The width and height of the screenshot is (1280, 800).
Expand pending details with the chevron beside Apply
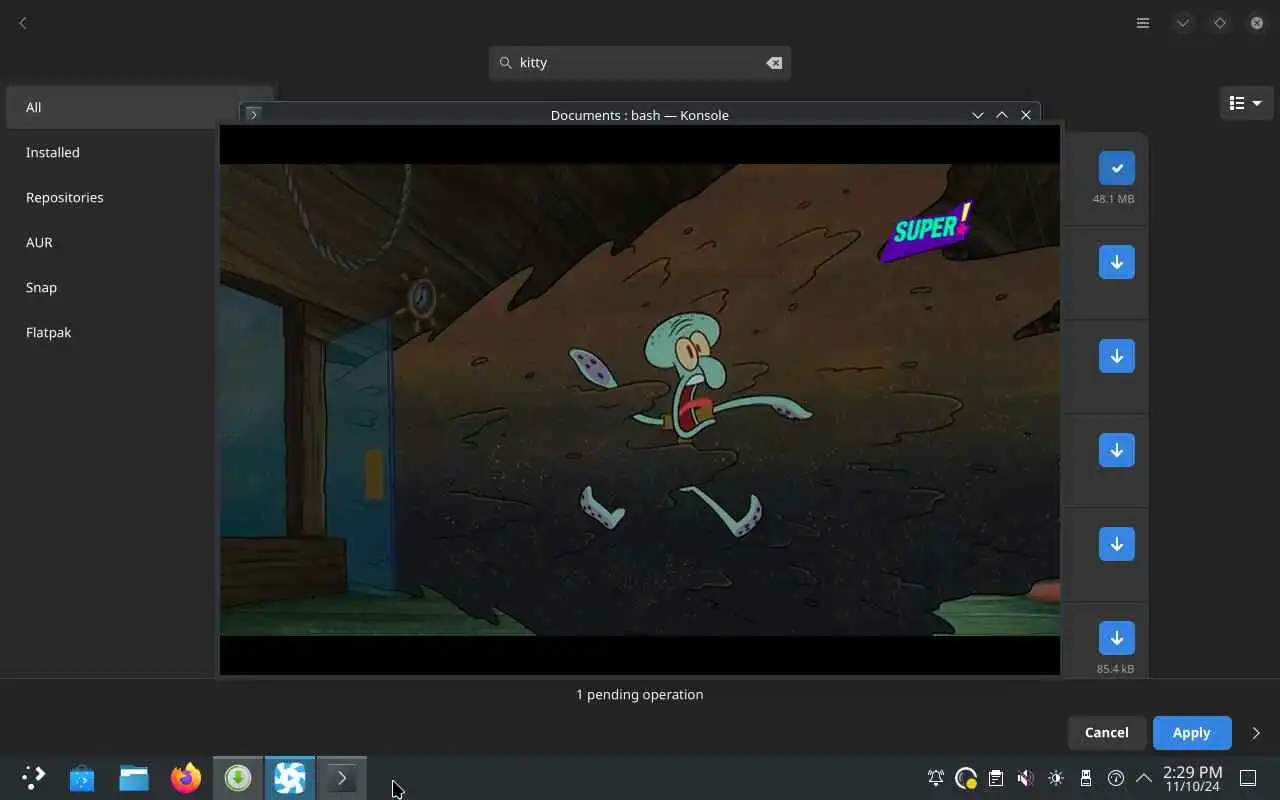pyautogui.click(x=1256, y=733)
